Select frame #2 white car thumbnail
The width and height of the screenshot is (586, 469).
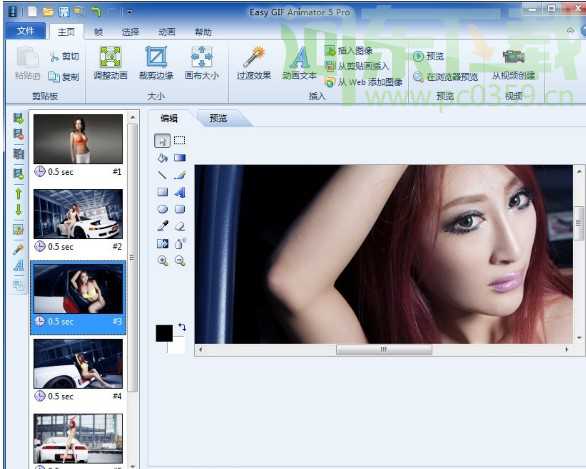[x=78, y=214]
